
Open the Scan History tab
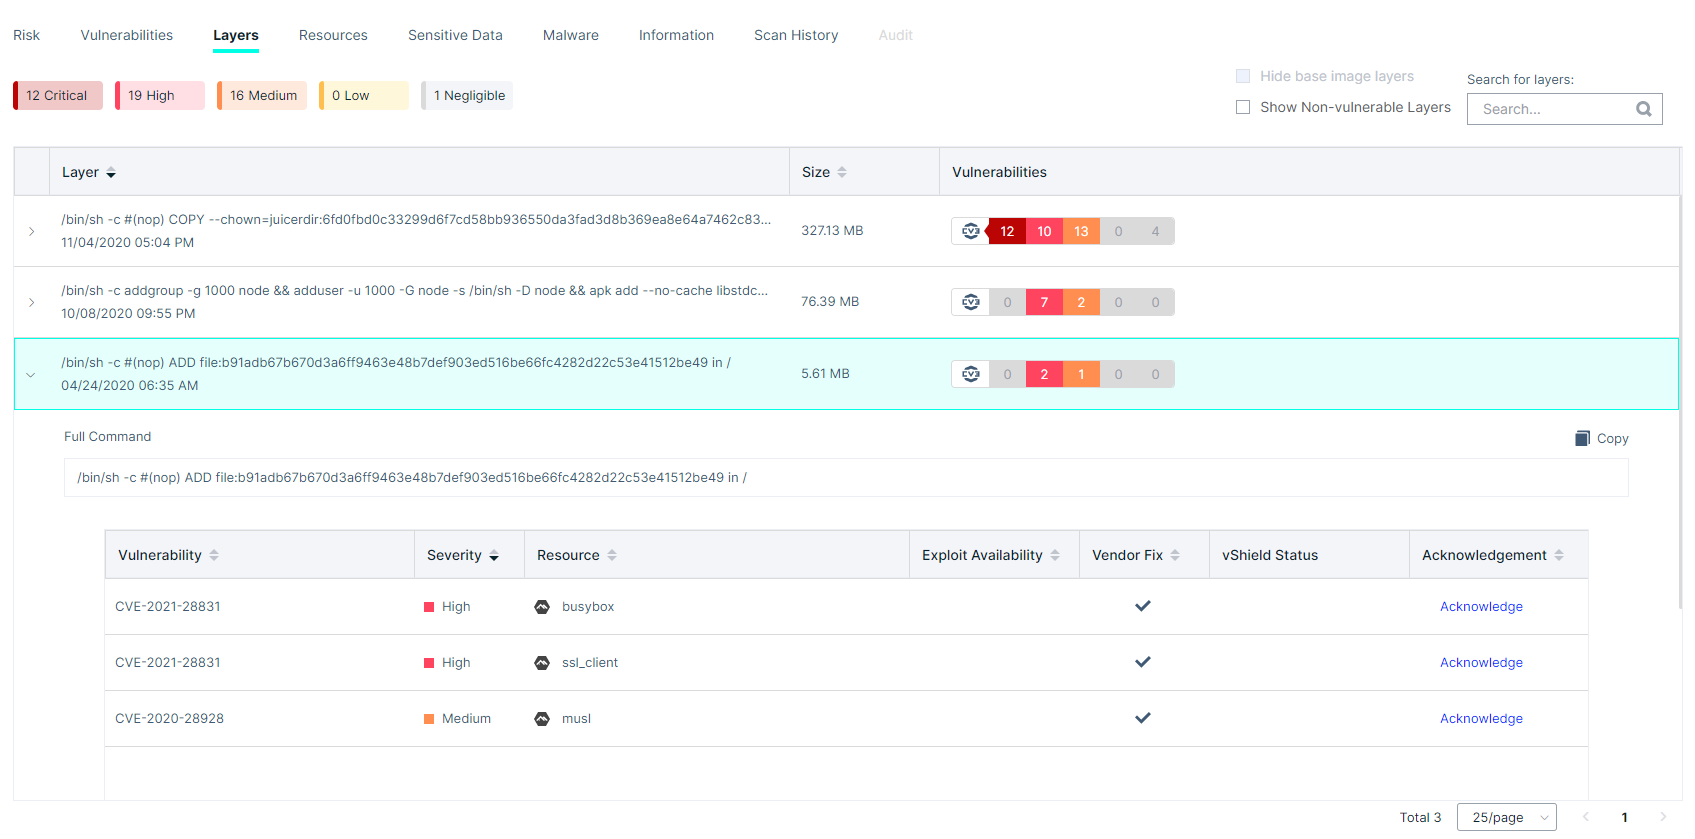796,35
